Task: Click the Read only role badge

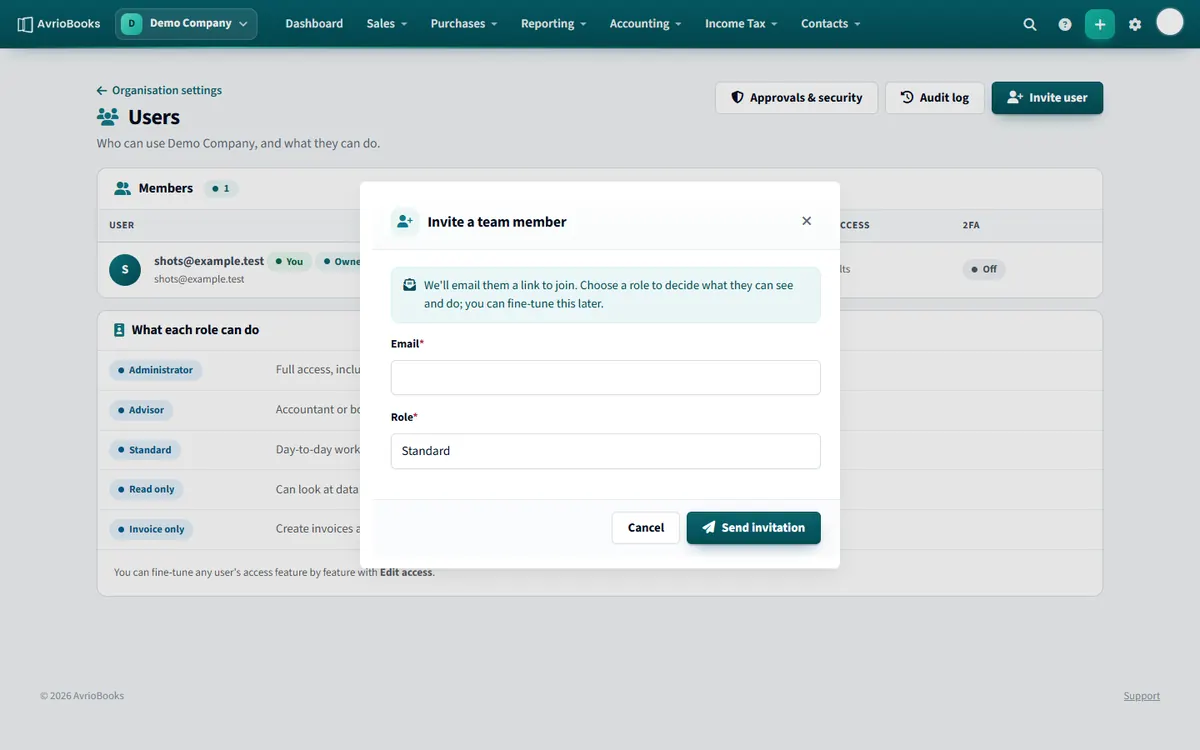Action: 147,489
